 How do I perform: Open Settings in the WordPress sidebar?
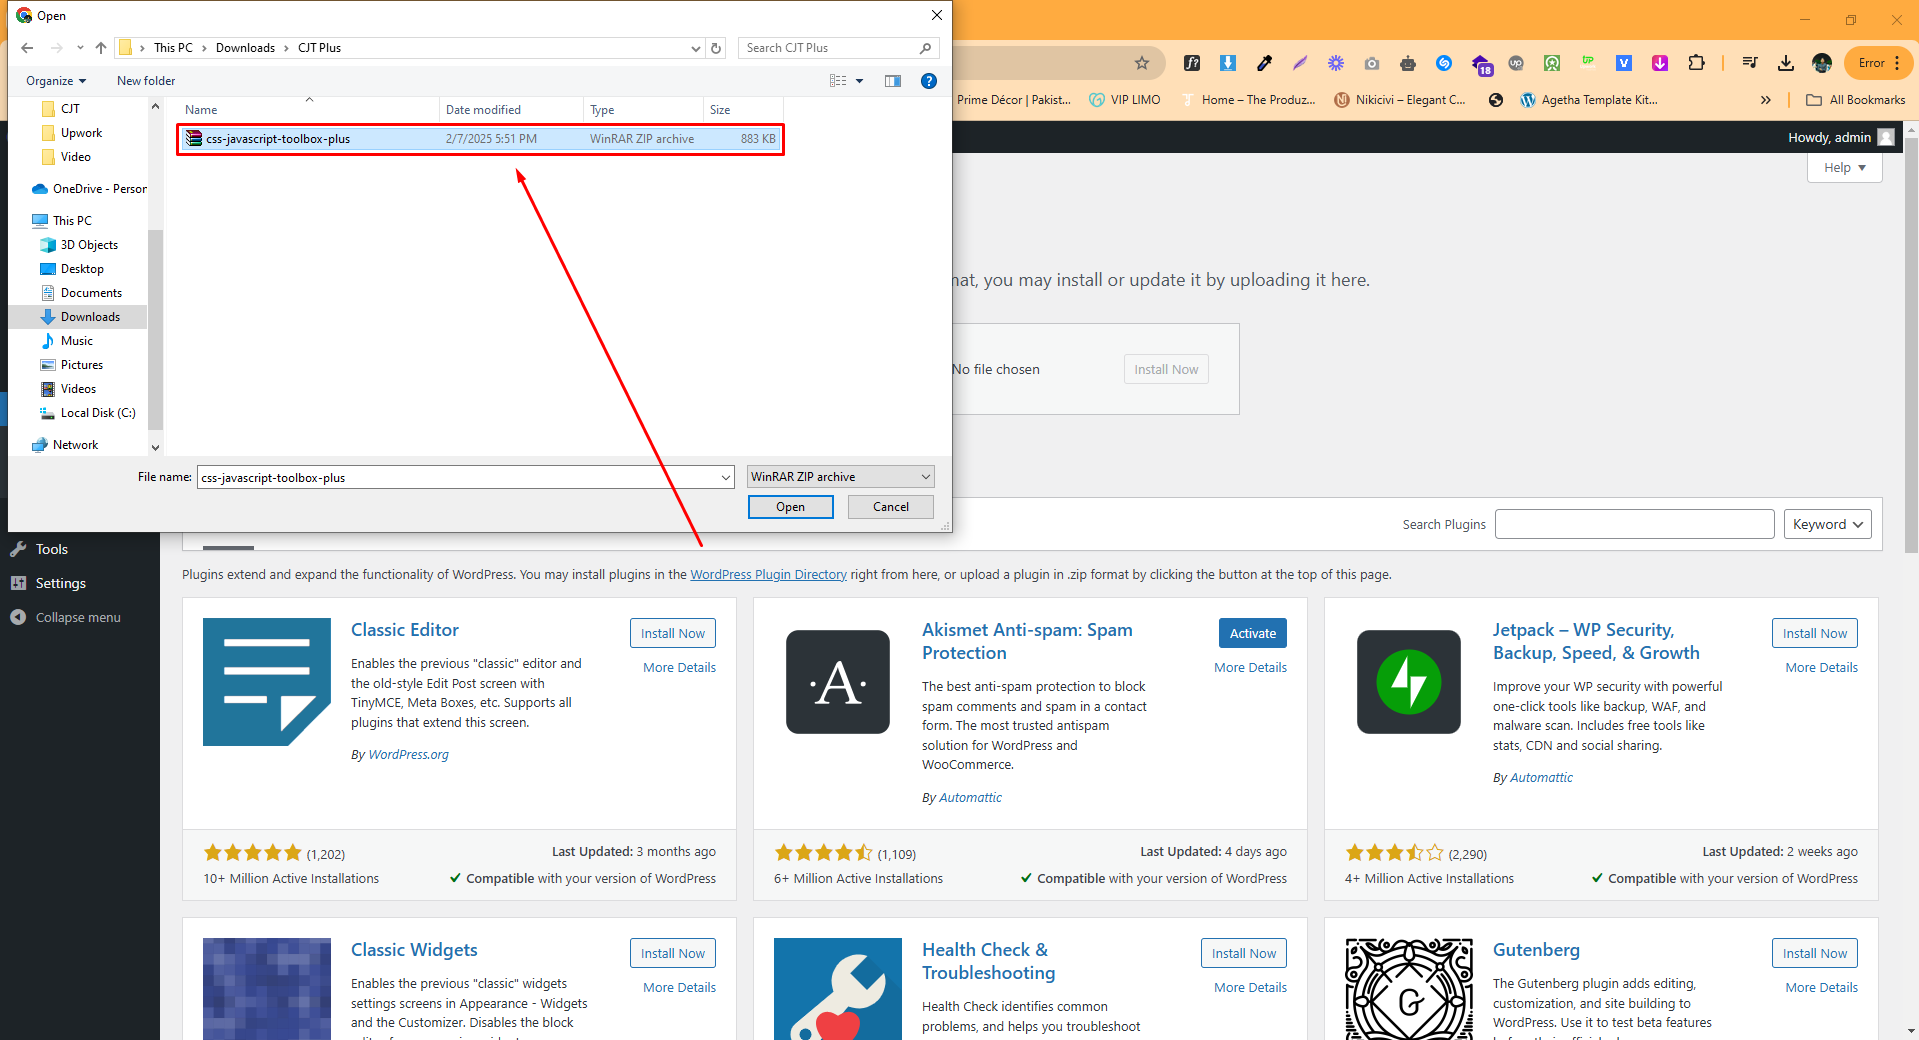[x=61, y=582]
